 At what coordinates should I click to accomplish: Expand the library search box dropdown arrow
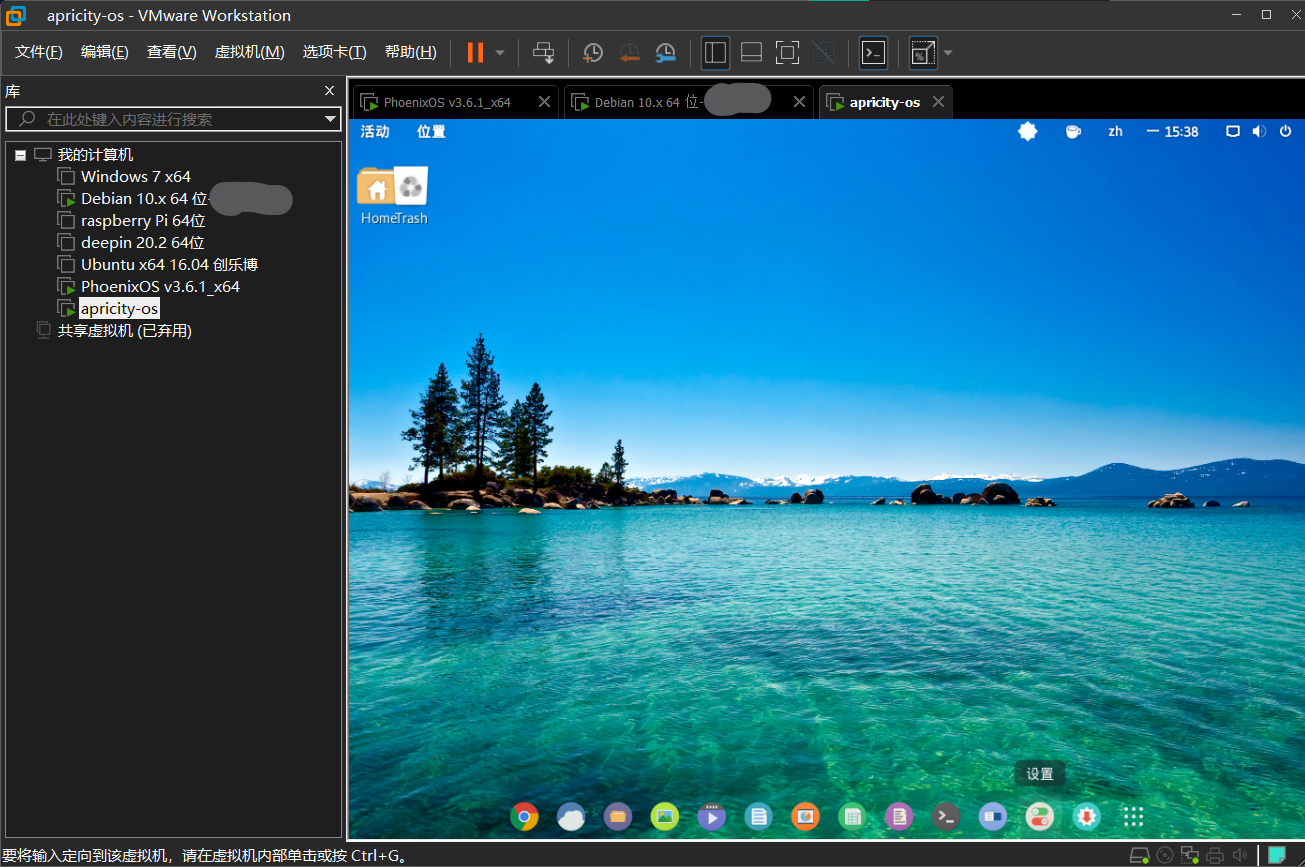click(331, 120)
